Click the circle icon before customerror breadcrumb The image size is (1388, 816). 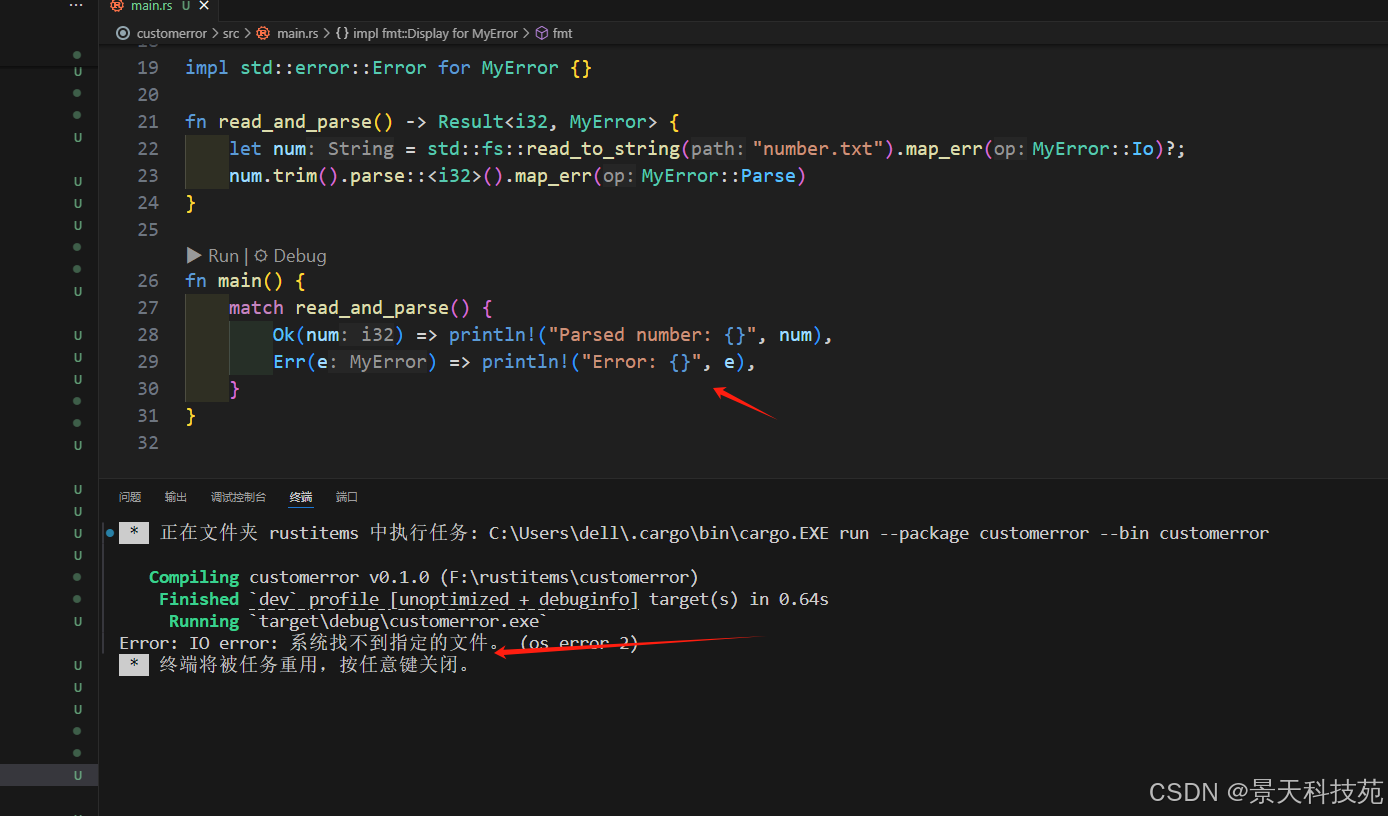pyautogui.click(x=124, y=33)
